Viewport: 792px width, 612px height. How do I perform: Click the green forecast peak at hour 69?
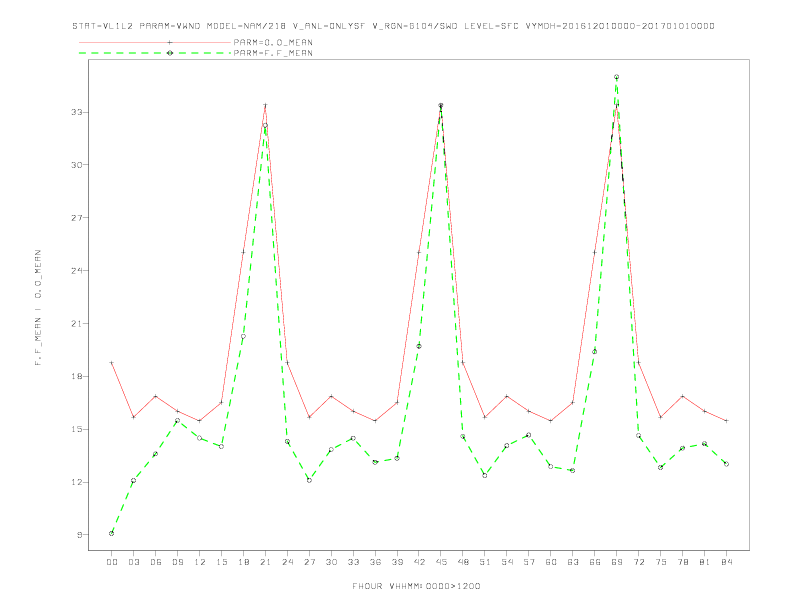(x=617, y=77)
